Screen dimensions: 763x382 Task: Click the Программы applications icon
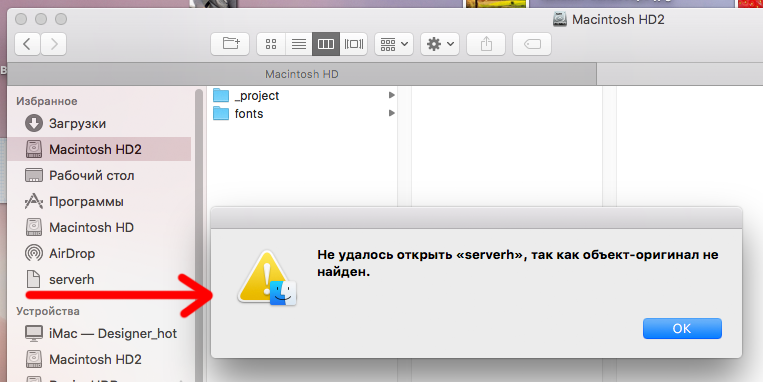[x=34, y=201]
